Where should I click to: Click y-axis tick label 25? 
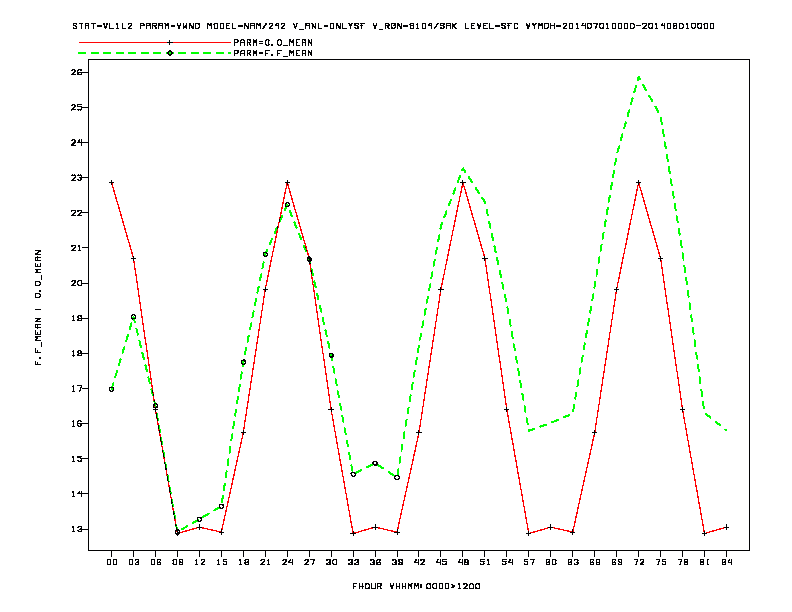pos(76,108)
